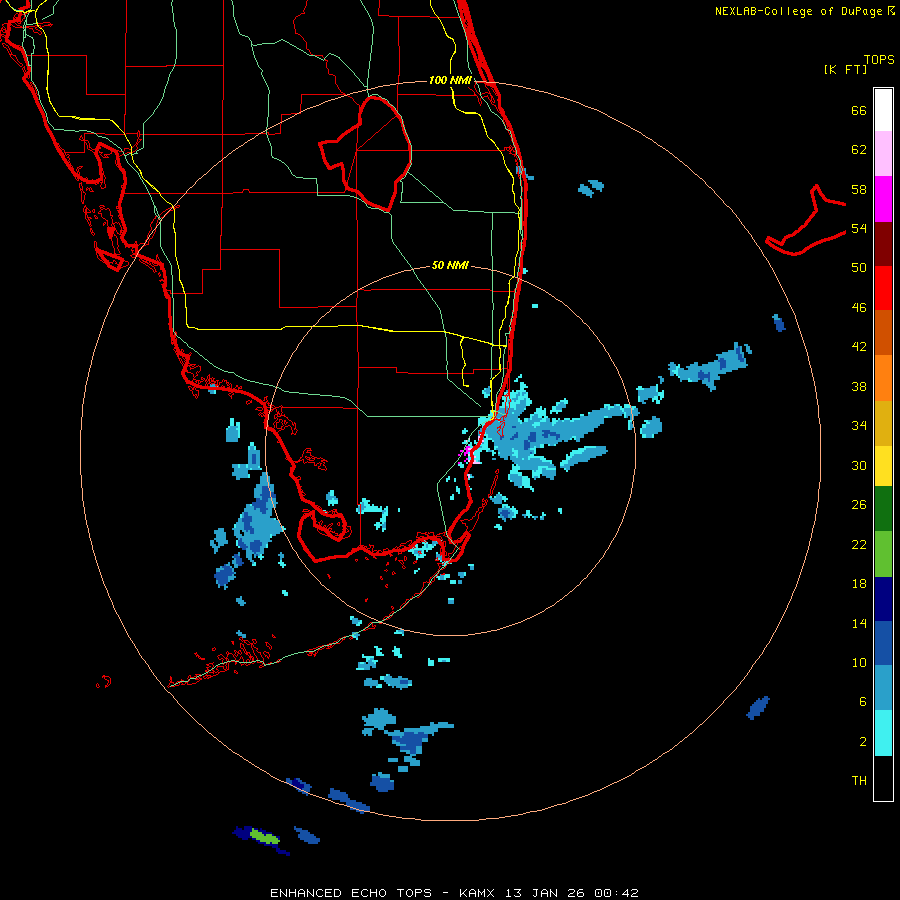Click the dark orange 42 kft legend swatch
The width and height of the screenshot is (900, 900).
(883, 332)
